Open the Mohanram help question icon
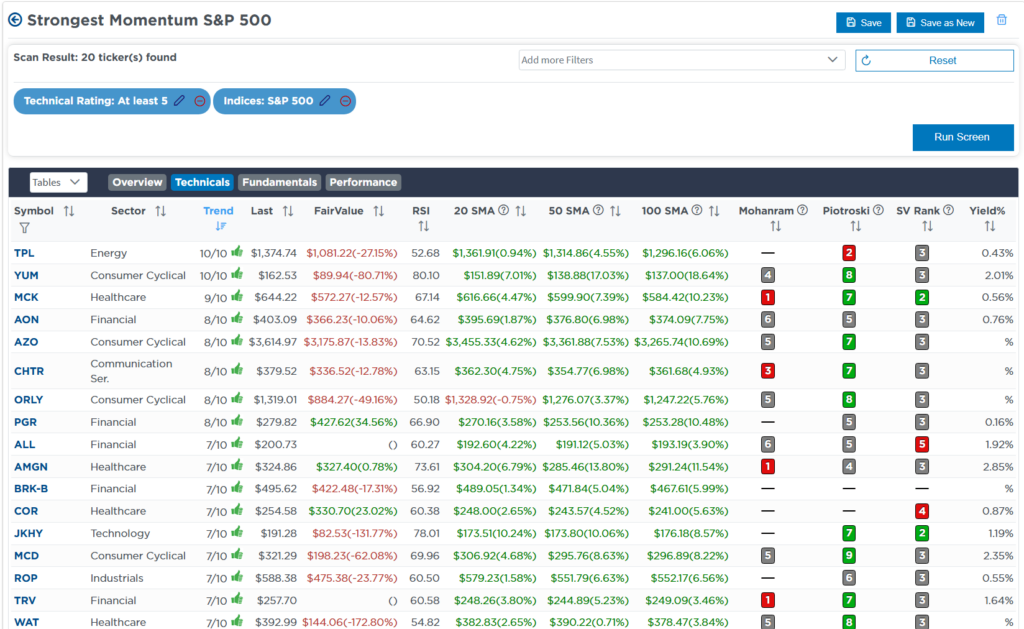The width and height of the screenshot is (1024, 629). point(803,210)
